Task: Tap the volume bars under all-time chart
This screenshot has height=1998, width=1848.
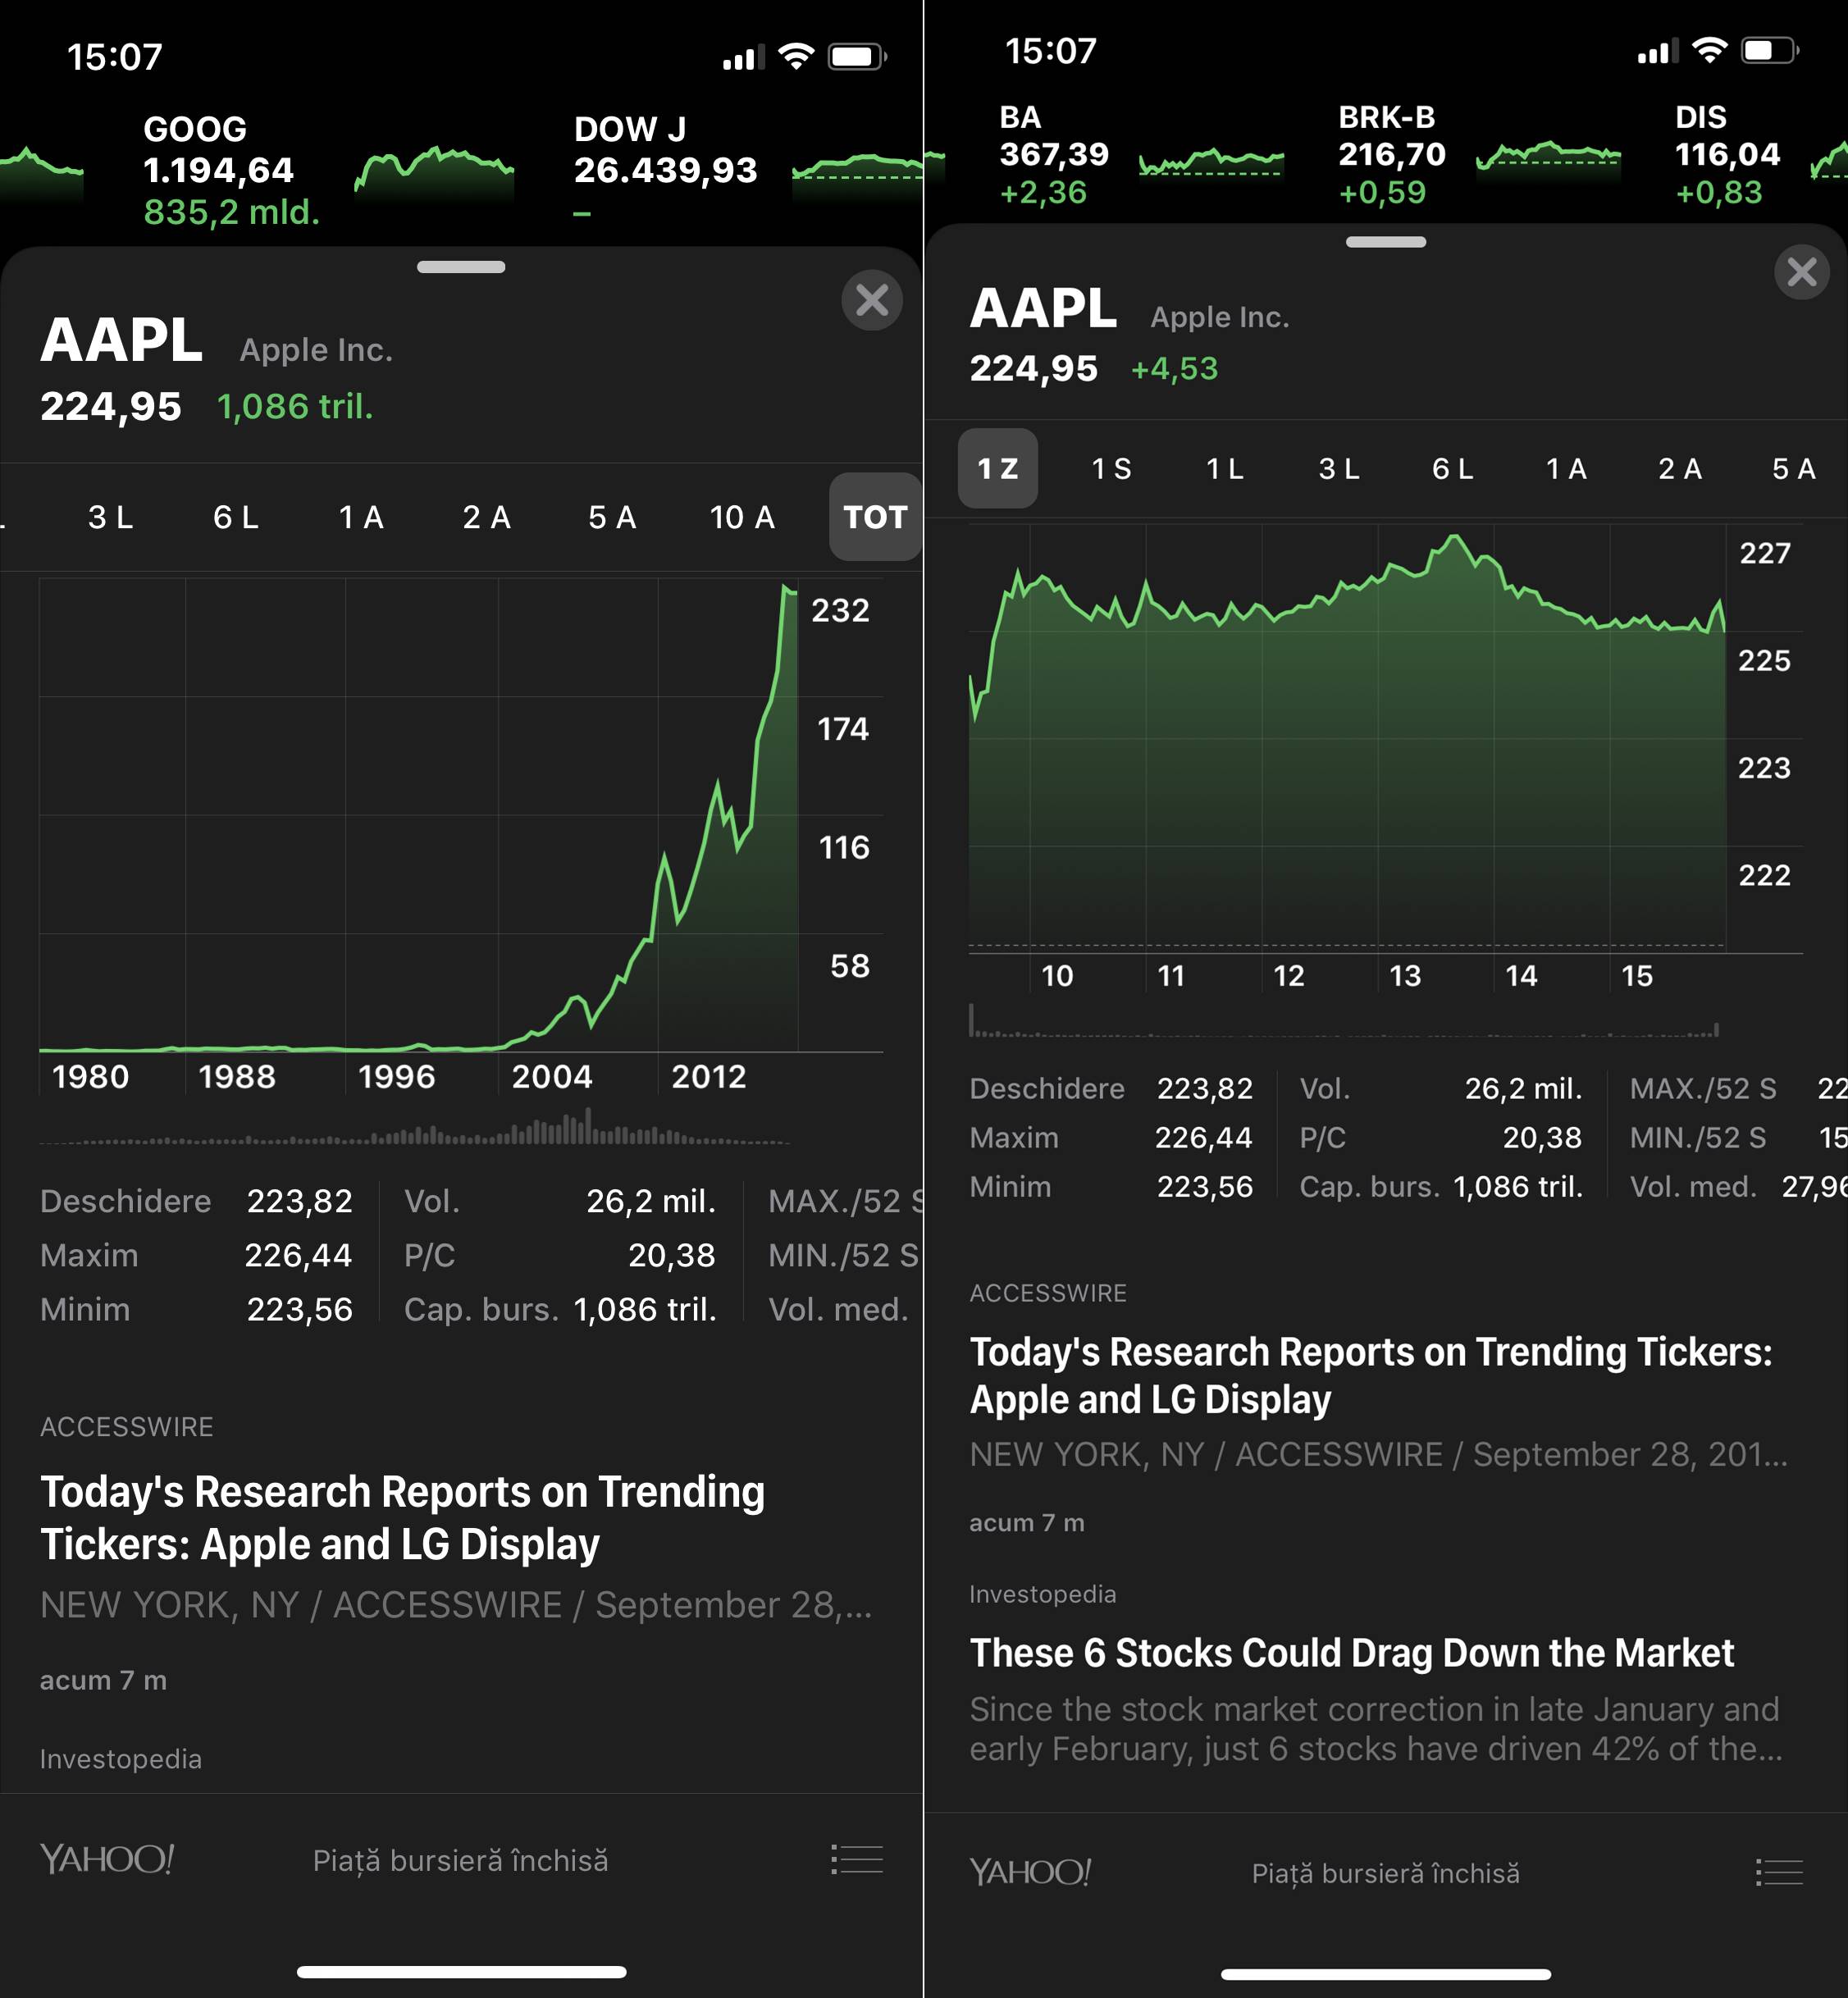Action: [x=414, y=1128]
